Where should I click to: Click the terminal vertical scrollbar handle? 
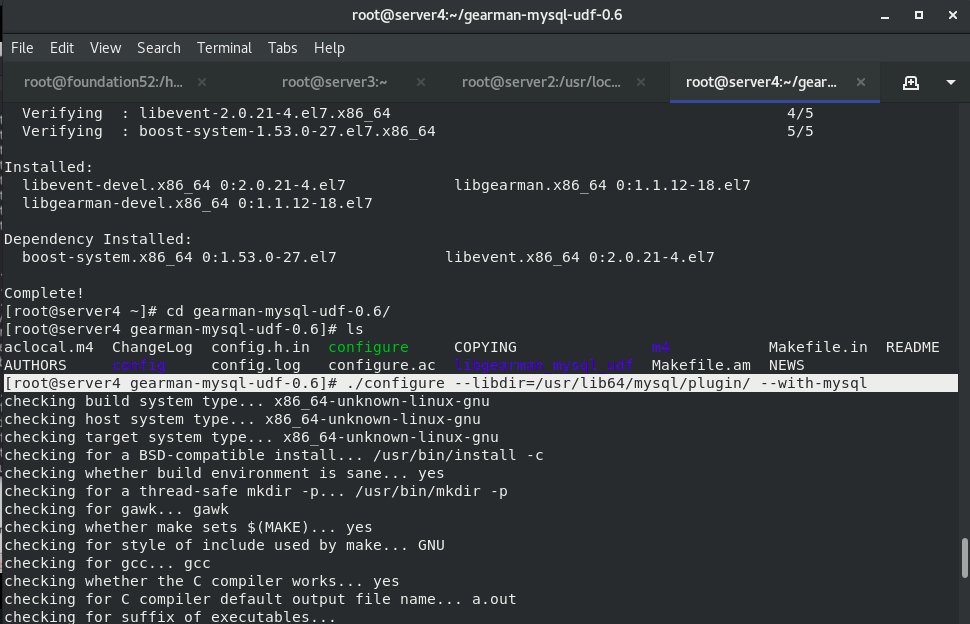964,558
